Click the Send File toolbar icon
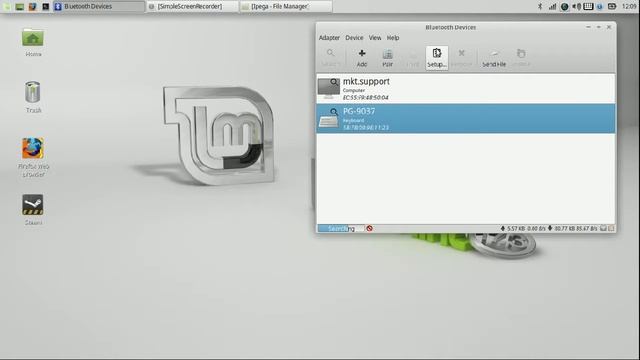The height and width of the screenshot is (360, 640). 494,53
